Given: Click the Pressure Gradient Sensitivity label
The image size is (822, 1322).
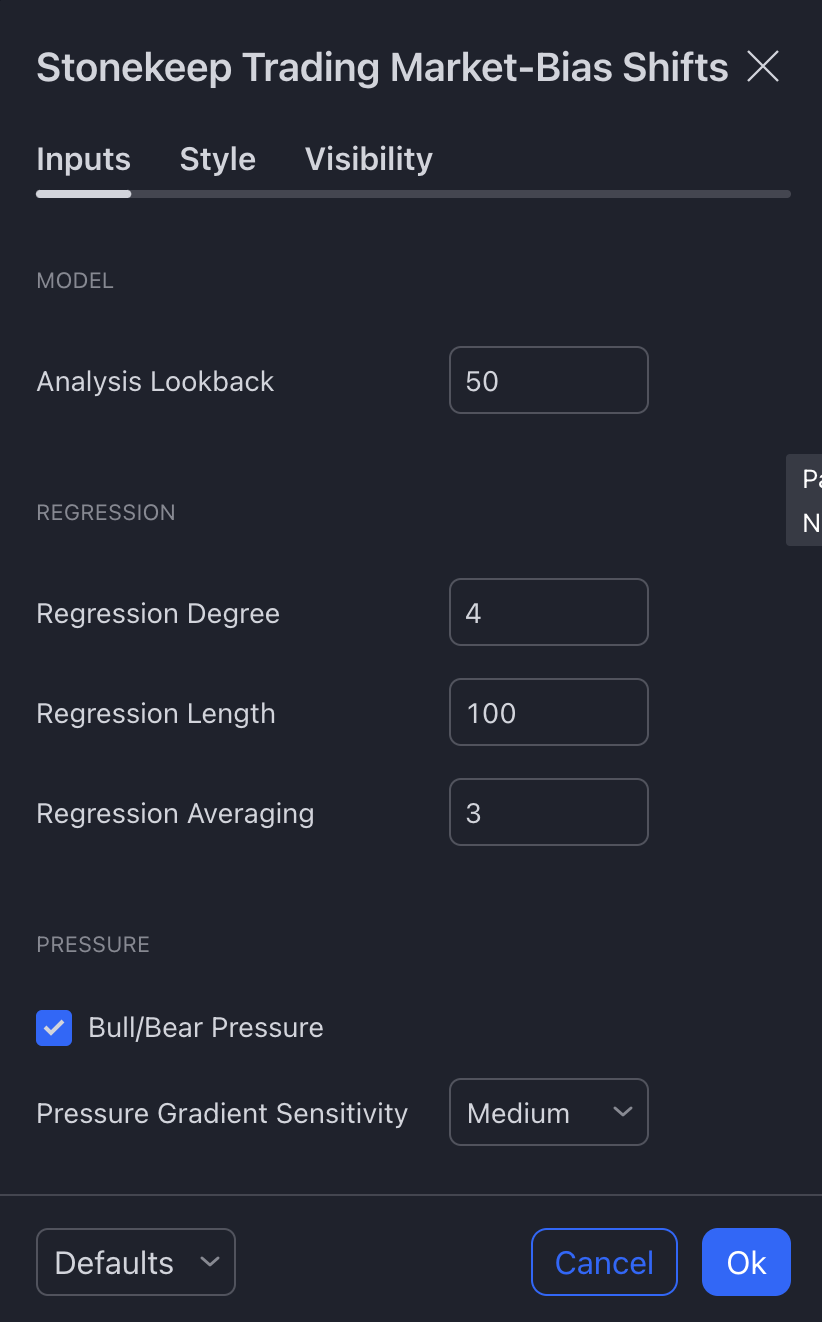Looking at the screenshot, I should (222, 1113).
